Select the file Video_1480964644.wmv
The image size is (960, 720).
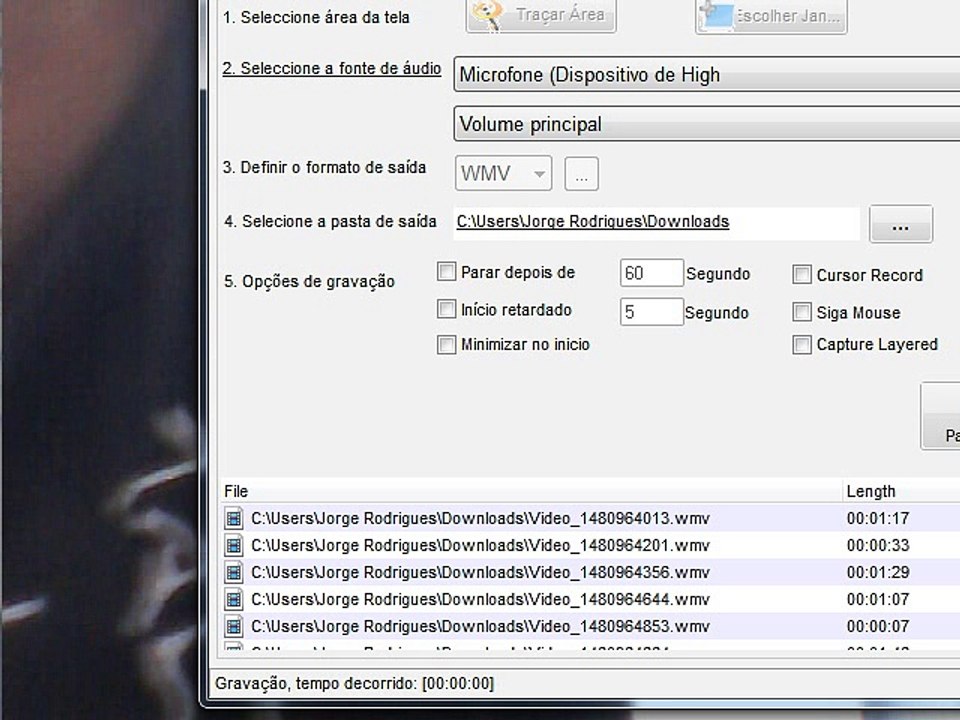tap(480, 599)
